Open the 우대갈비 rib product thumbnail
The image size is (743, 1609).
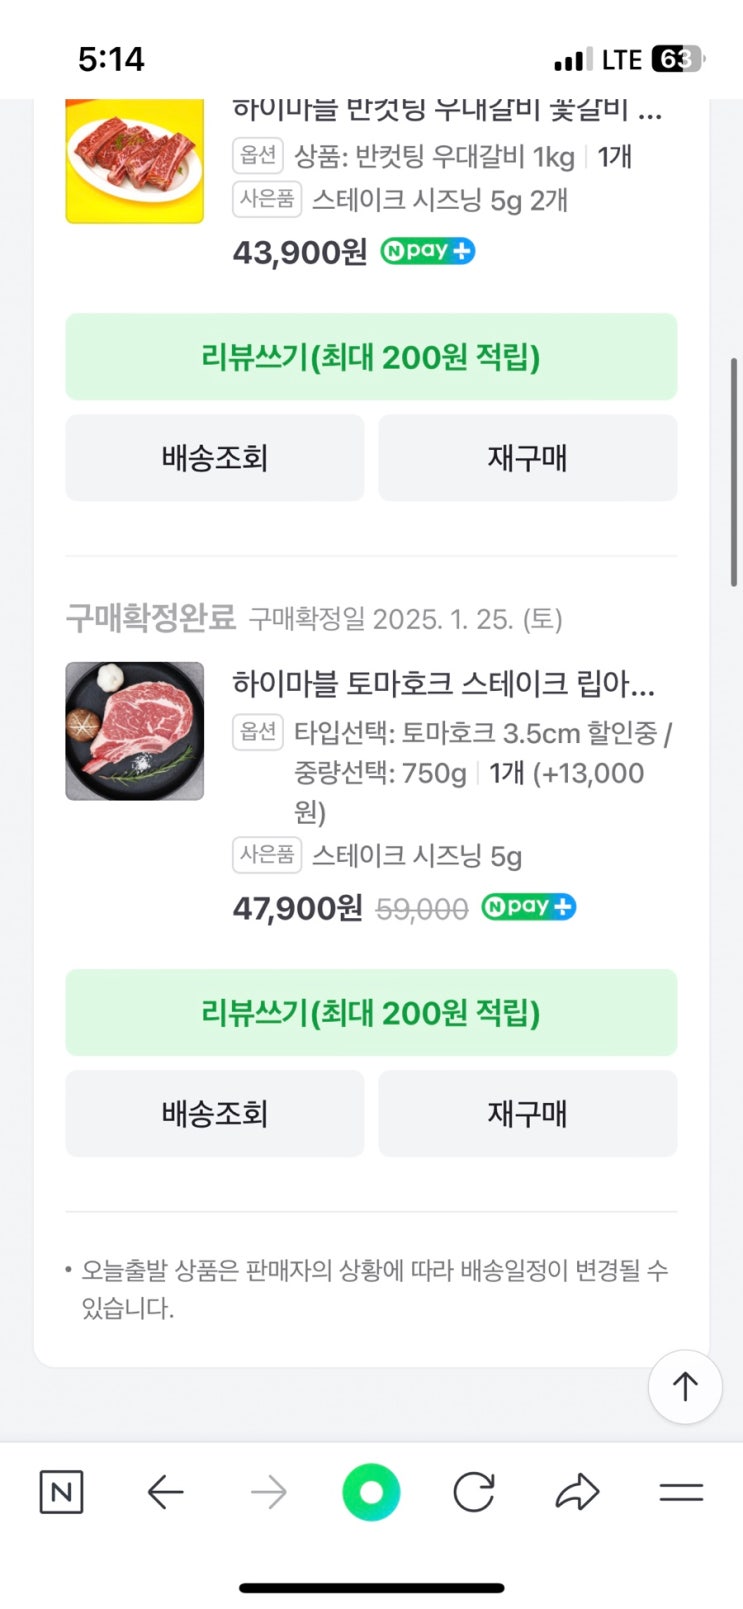coord(135,161)
